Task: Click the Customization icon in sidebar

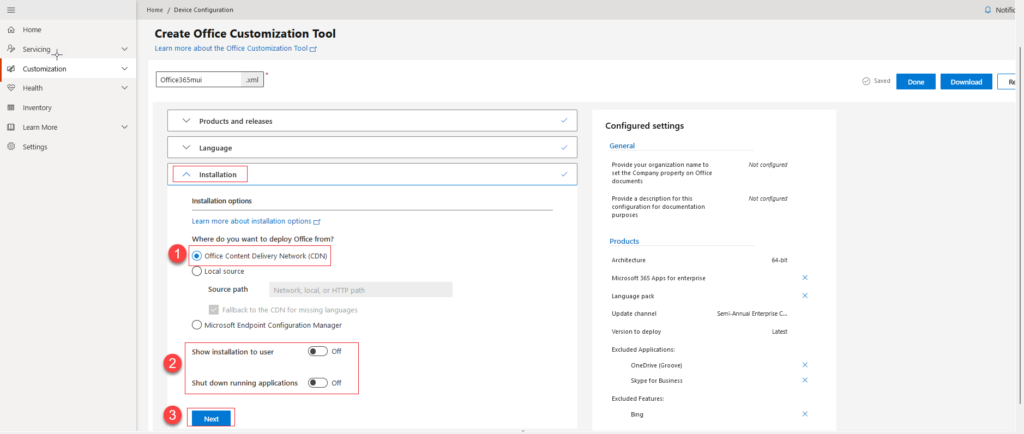Action: coord(10,69)
